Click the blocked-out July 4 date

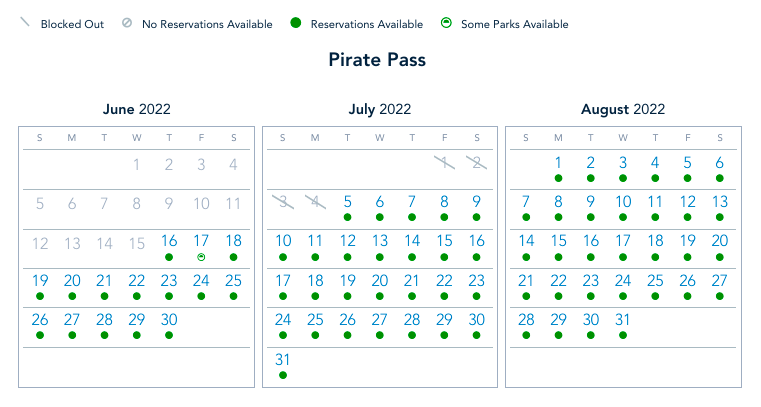pyautogui.click(x=315, y=202)
